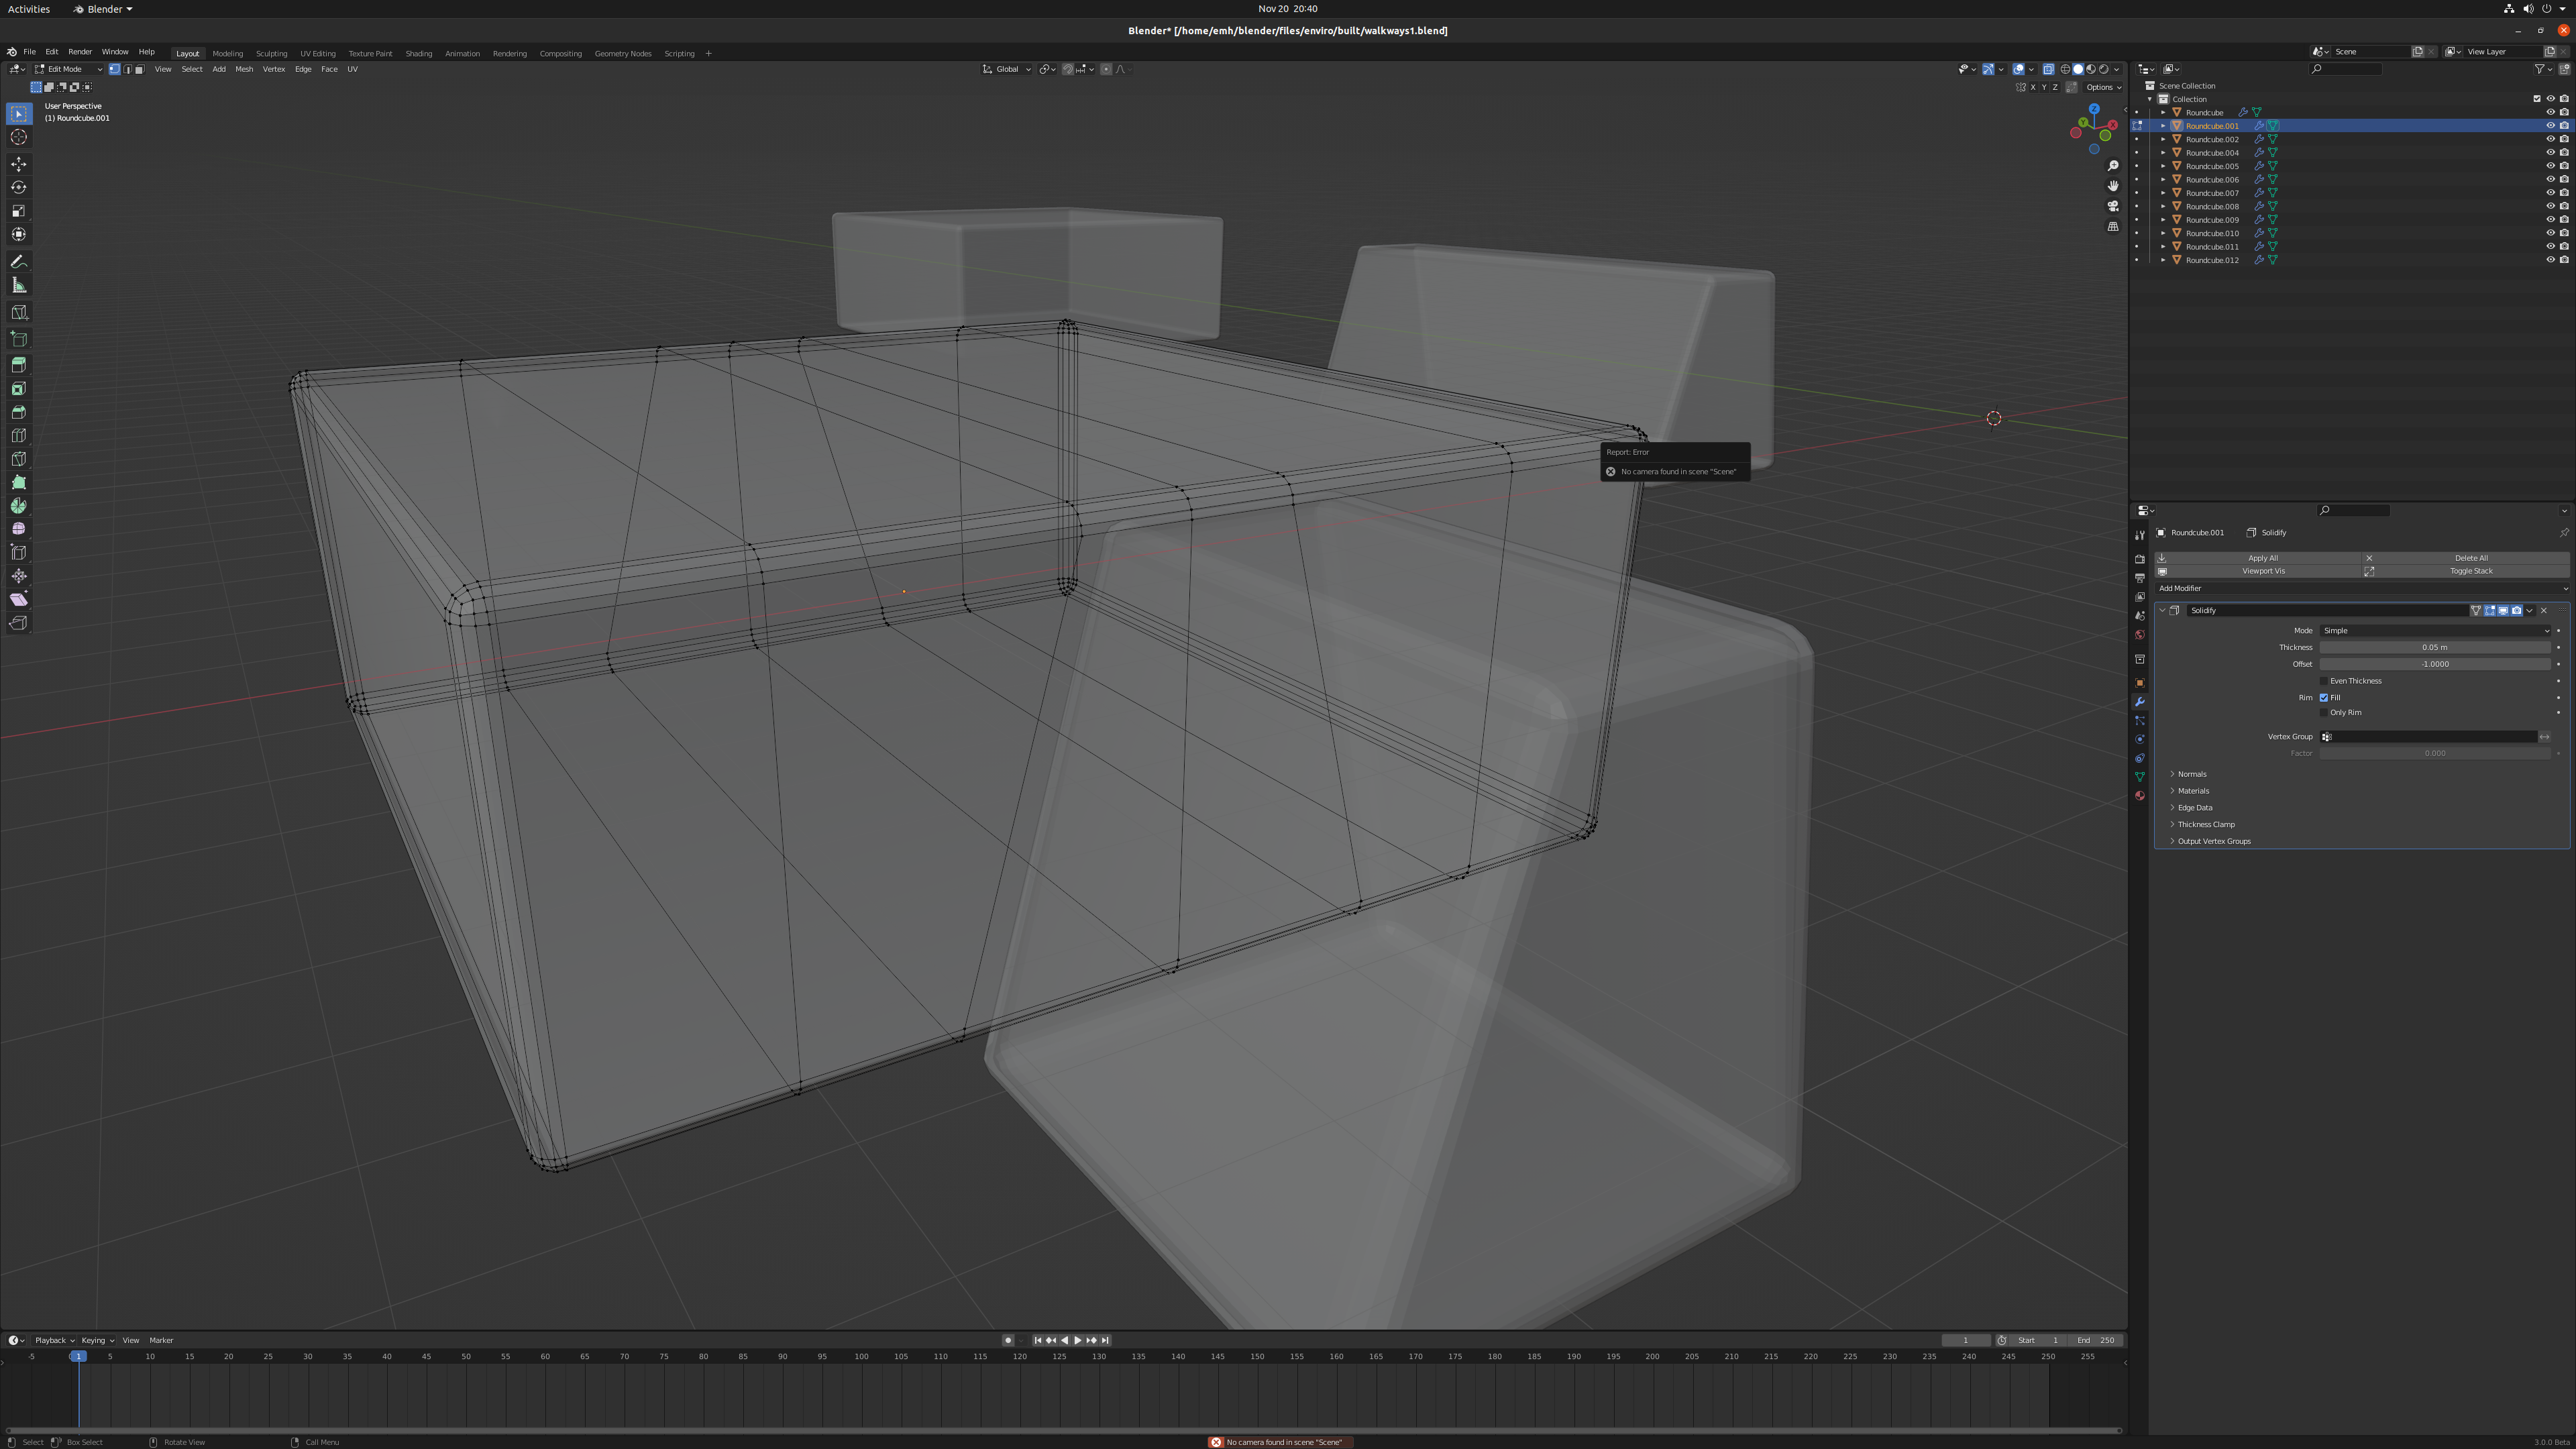Switch to the Geometry Nodes workspace tab
The height and width of the screenshot is (1449, 2576).
click(x=622, y=53)
